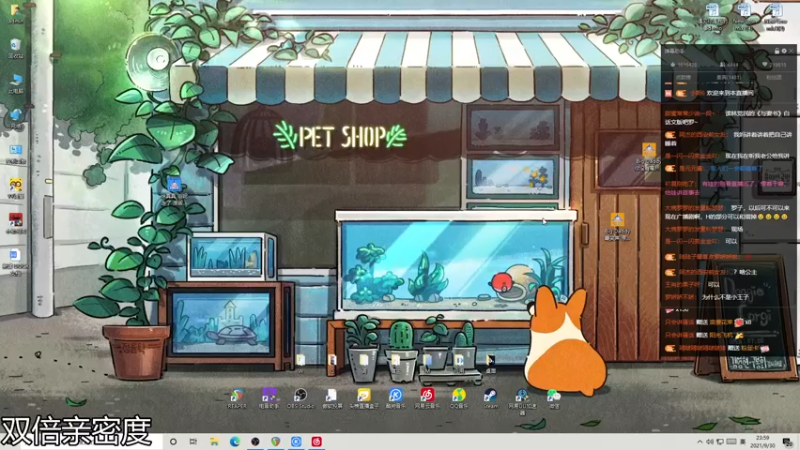
Task: Expand hidden system tray icons chevron
Action: (x=699, y=442)
